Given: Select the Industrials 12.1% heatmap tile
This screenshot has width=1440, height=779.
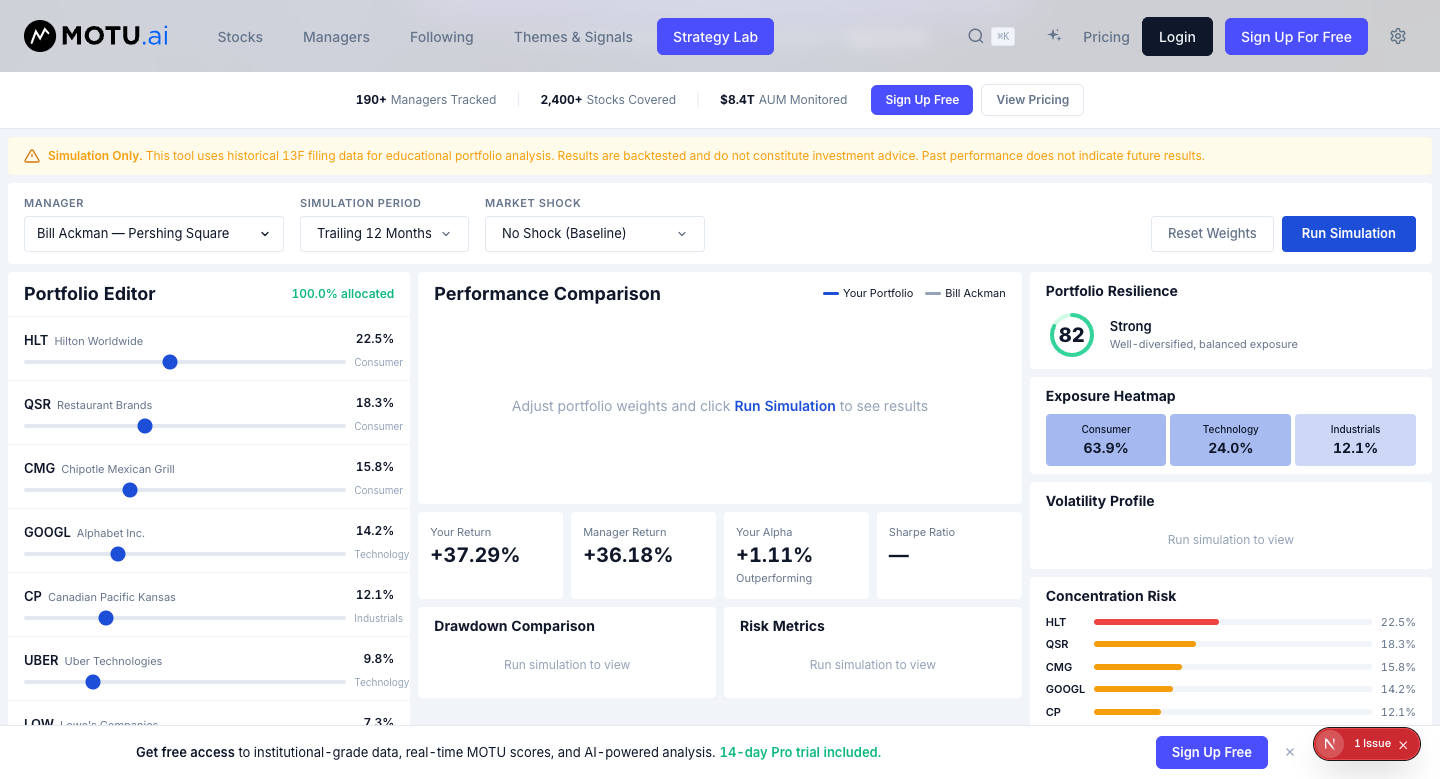Looking at the screenshot, I should [x=1356, y=440].
